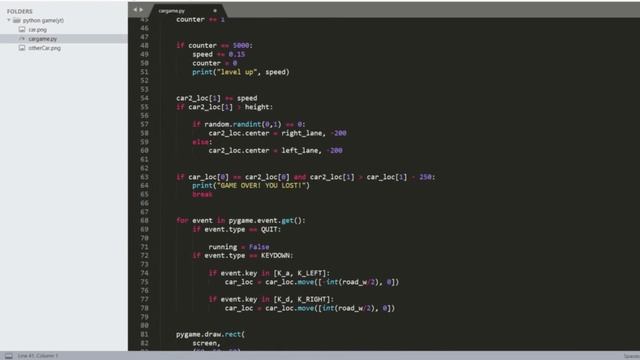
Task: Click the next-tab right arrow
Action: click(141, 10)
